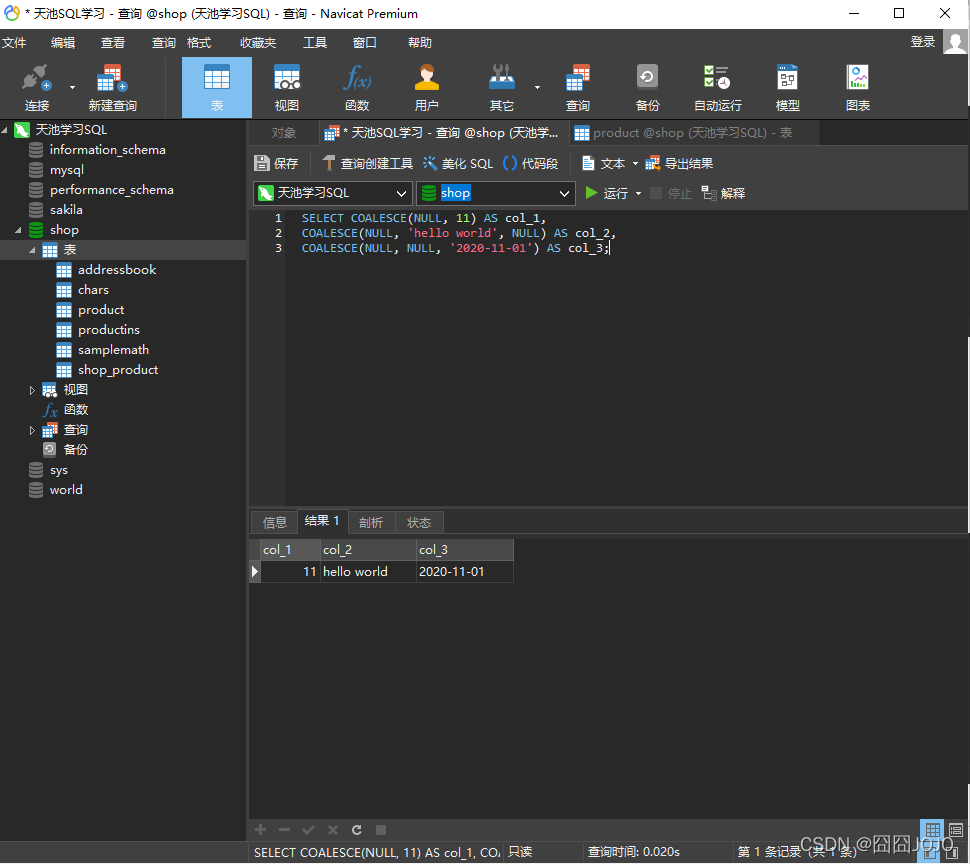Open the 查看 menu

[x=113, y=43]
